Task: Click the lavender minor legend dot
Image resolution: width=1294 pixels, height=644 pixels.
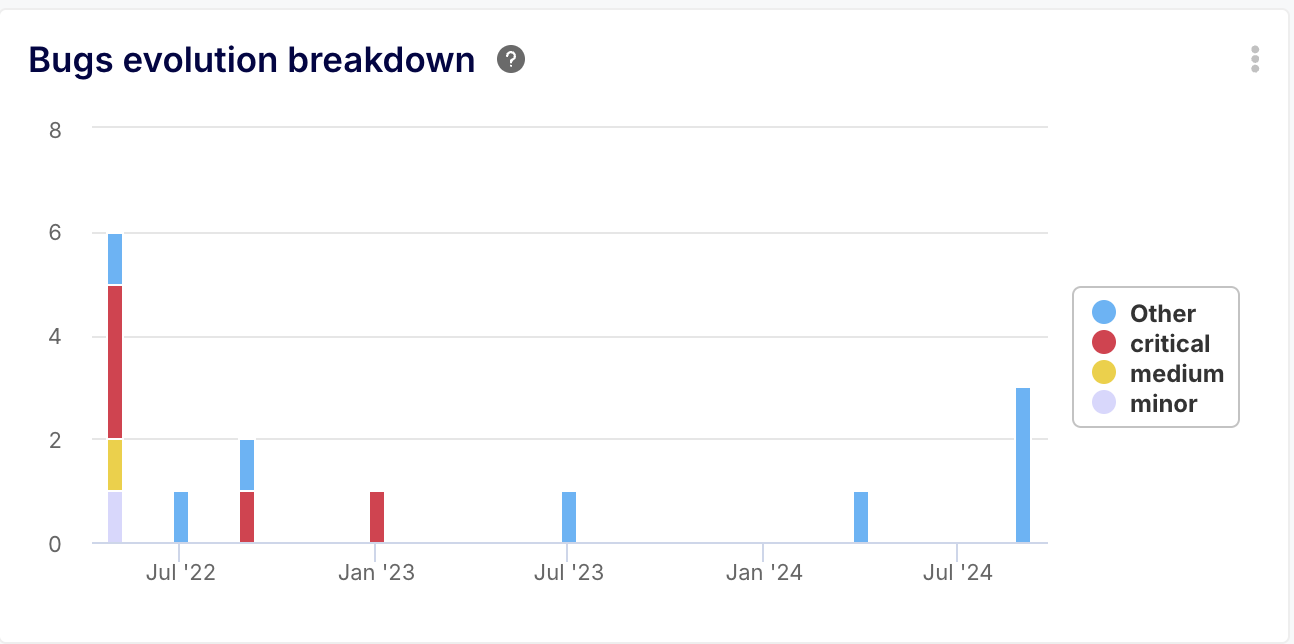Action: pos(1104,403)
